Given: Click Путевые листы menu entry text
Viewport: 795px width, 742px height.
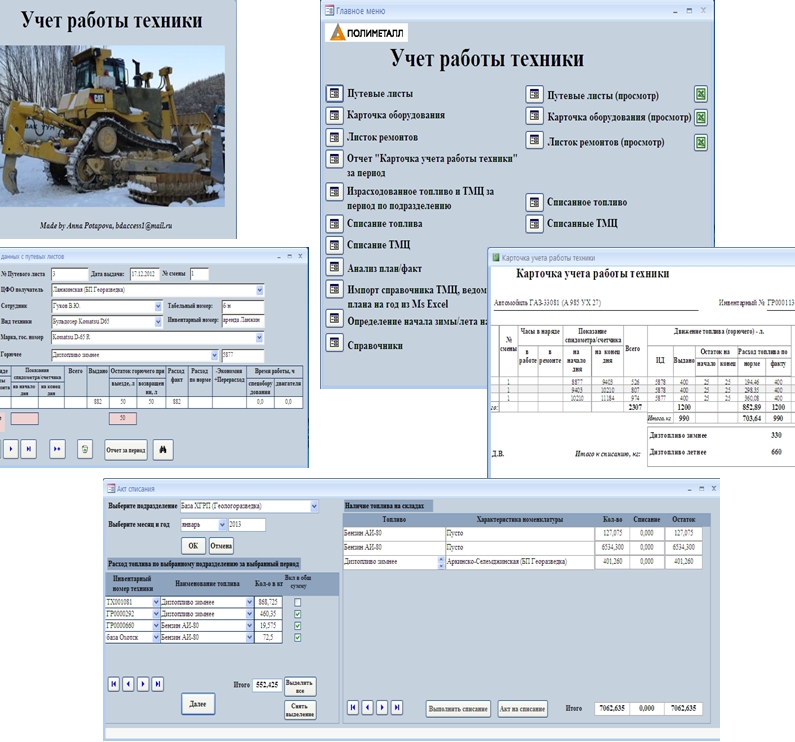Looking at the screenshot, I should pos(380,94).
